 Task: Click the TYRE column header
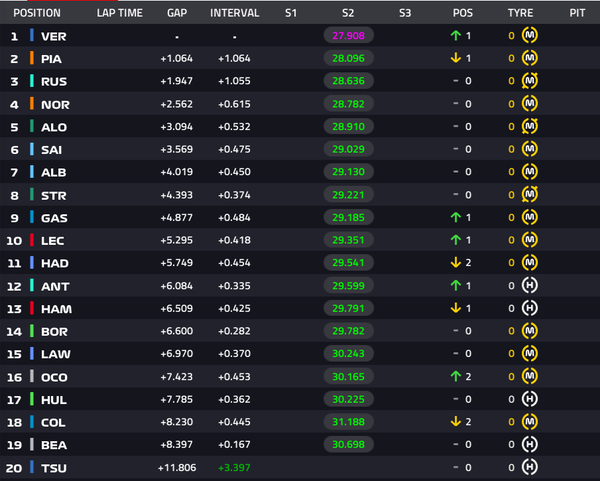520,13
